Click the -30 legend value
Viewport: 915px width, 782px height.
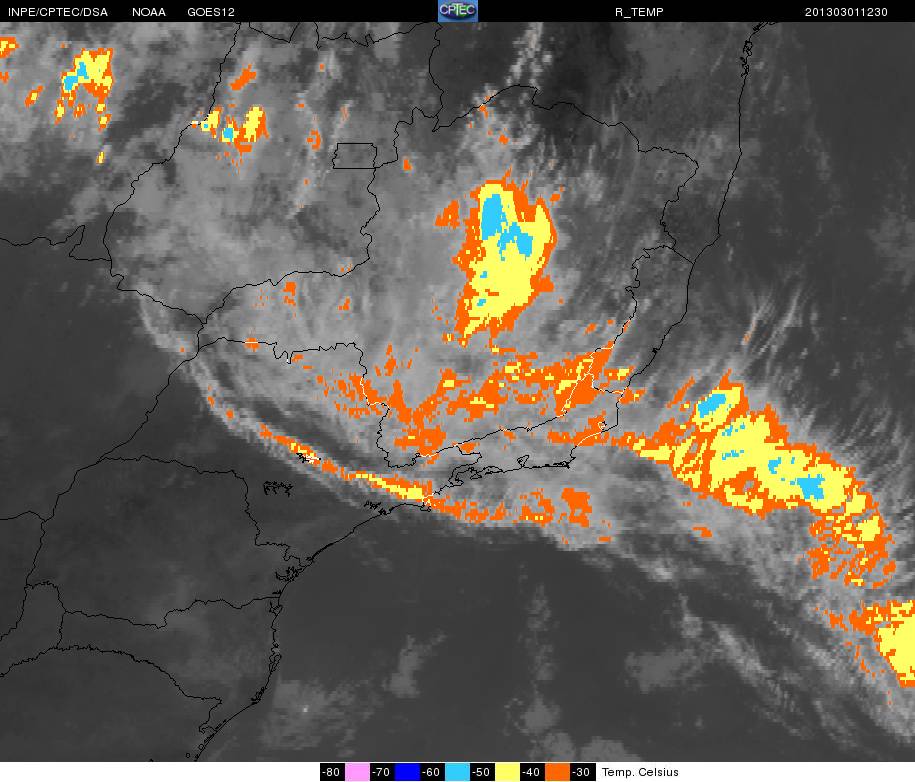(x=582, y=772)
